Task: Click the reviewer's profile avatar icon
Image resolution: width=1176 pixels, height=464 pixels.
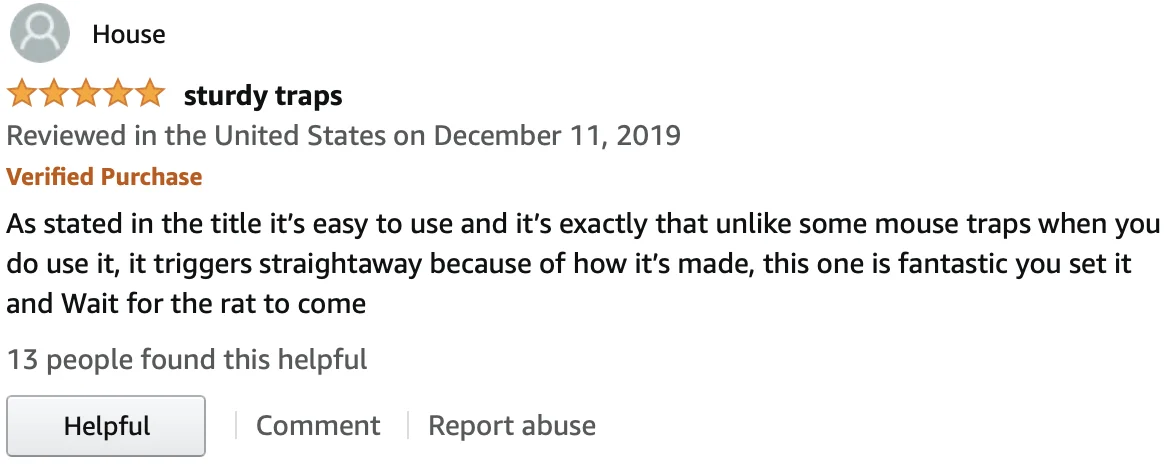Action: point(40,34)
